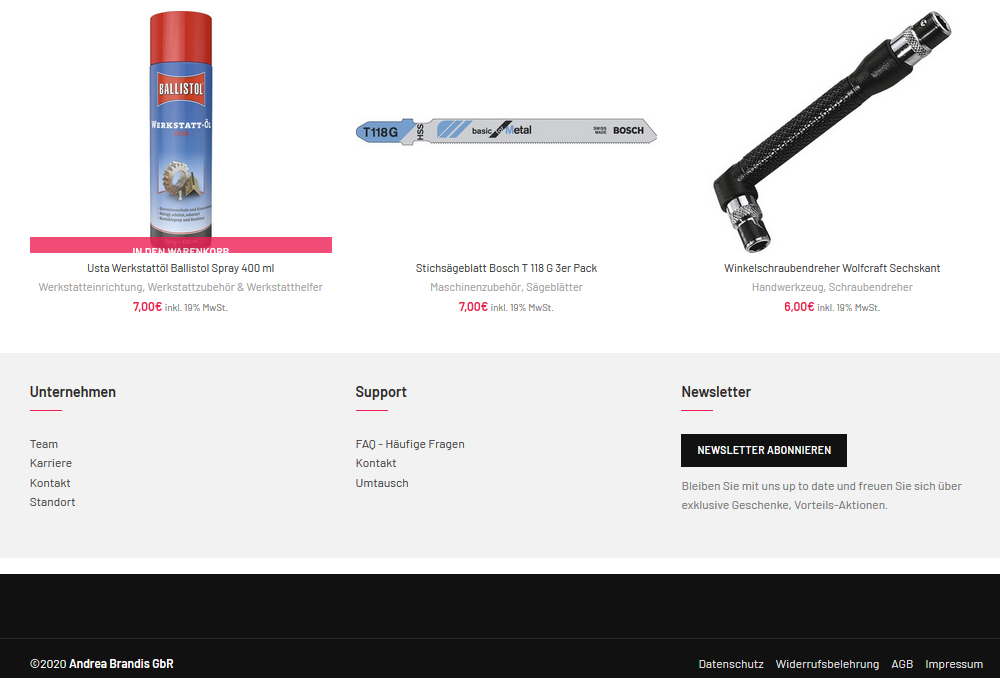
Task: Open the Standort footer link
Action: (52, 502)
